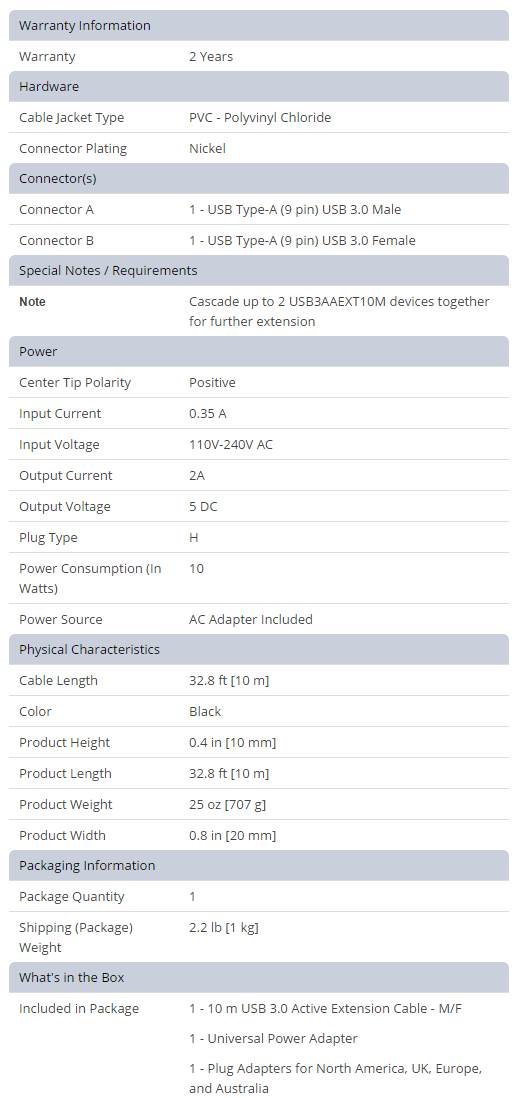The height and width of the screenshot is (1098, 516).
Task: Select the Universal Power Adapter package item
Action: [273, 1038]
